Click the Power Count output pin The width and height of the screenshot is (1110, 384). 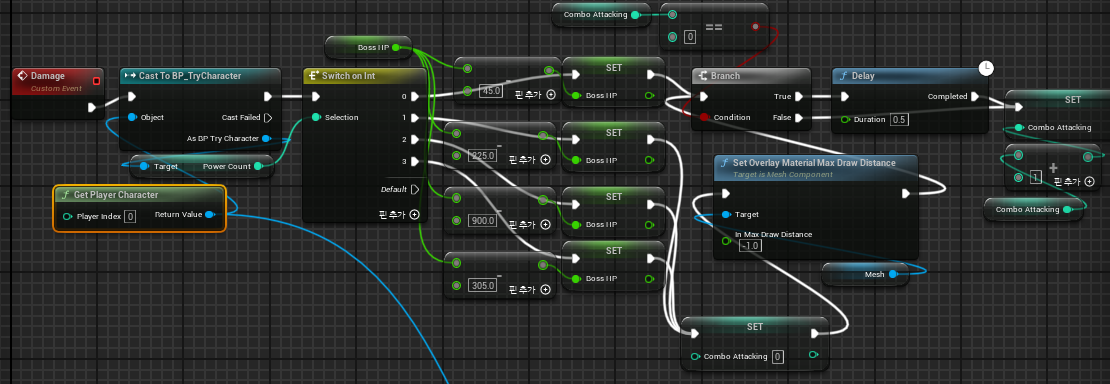click(x=258, y=166)
